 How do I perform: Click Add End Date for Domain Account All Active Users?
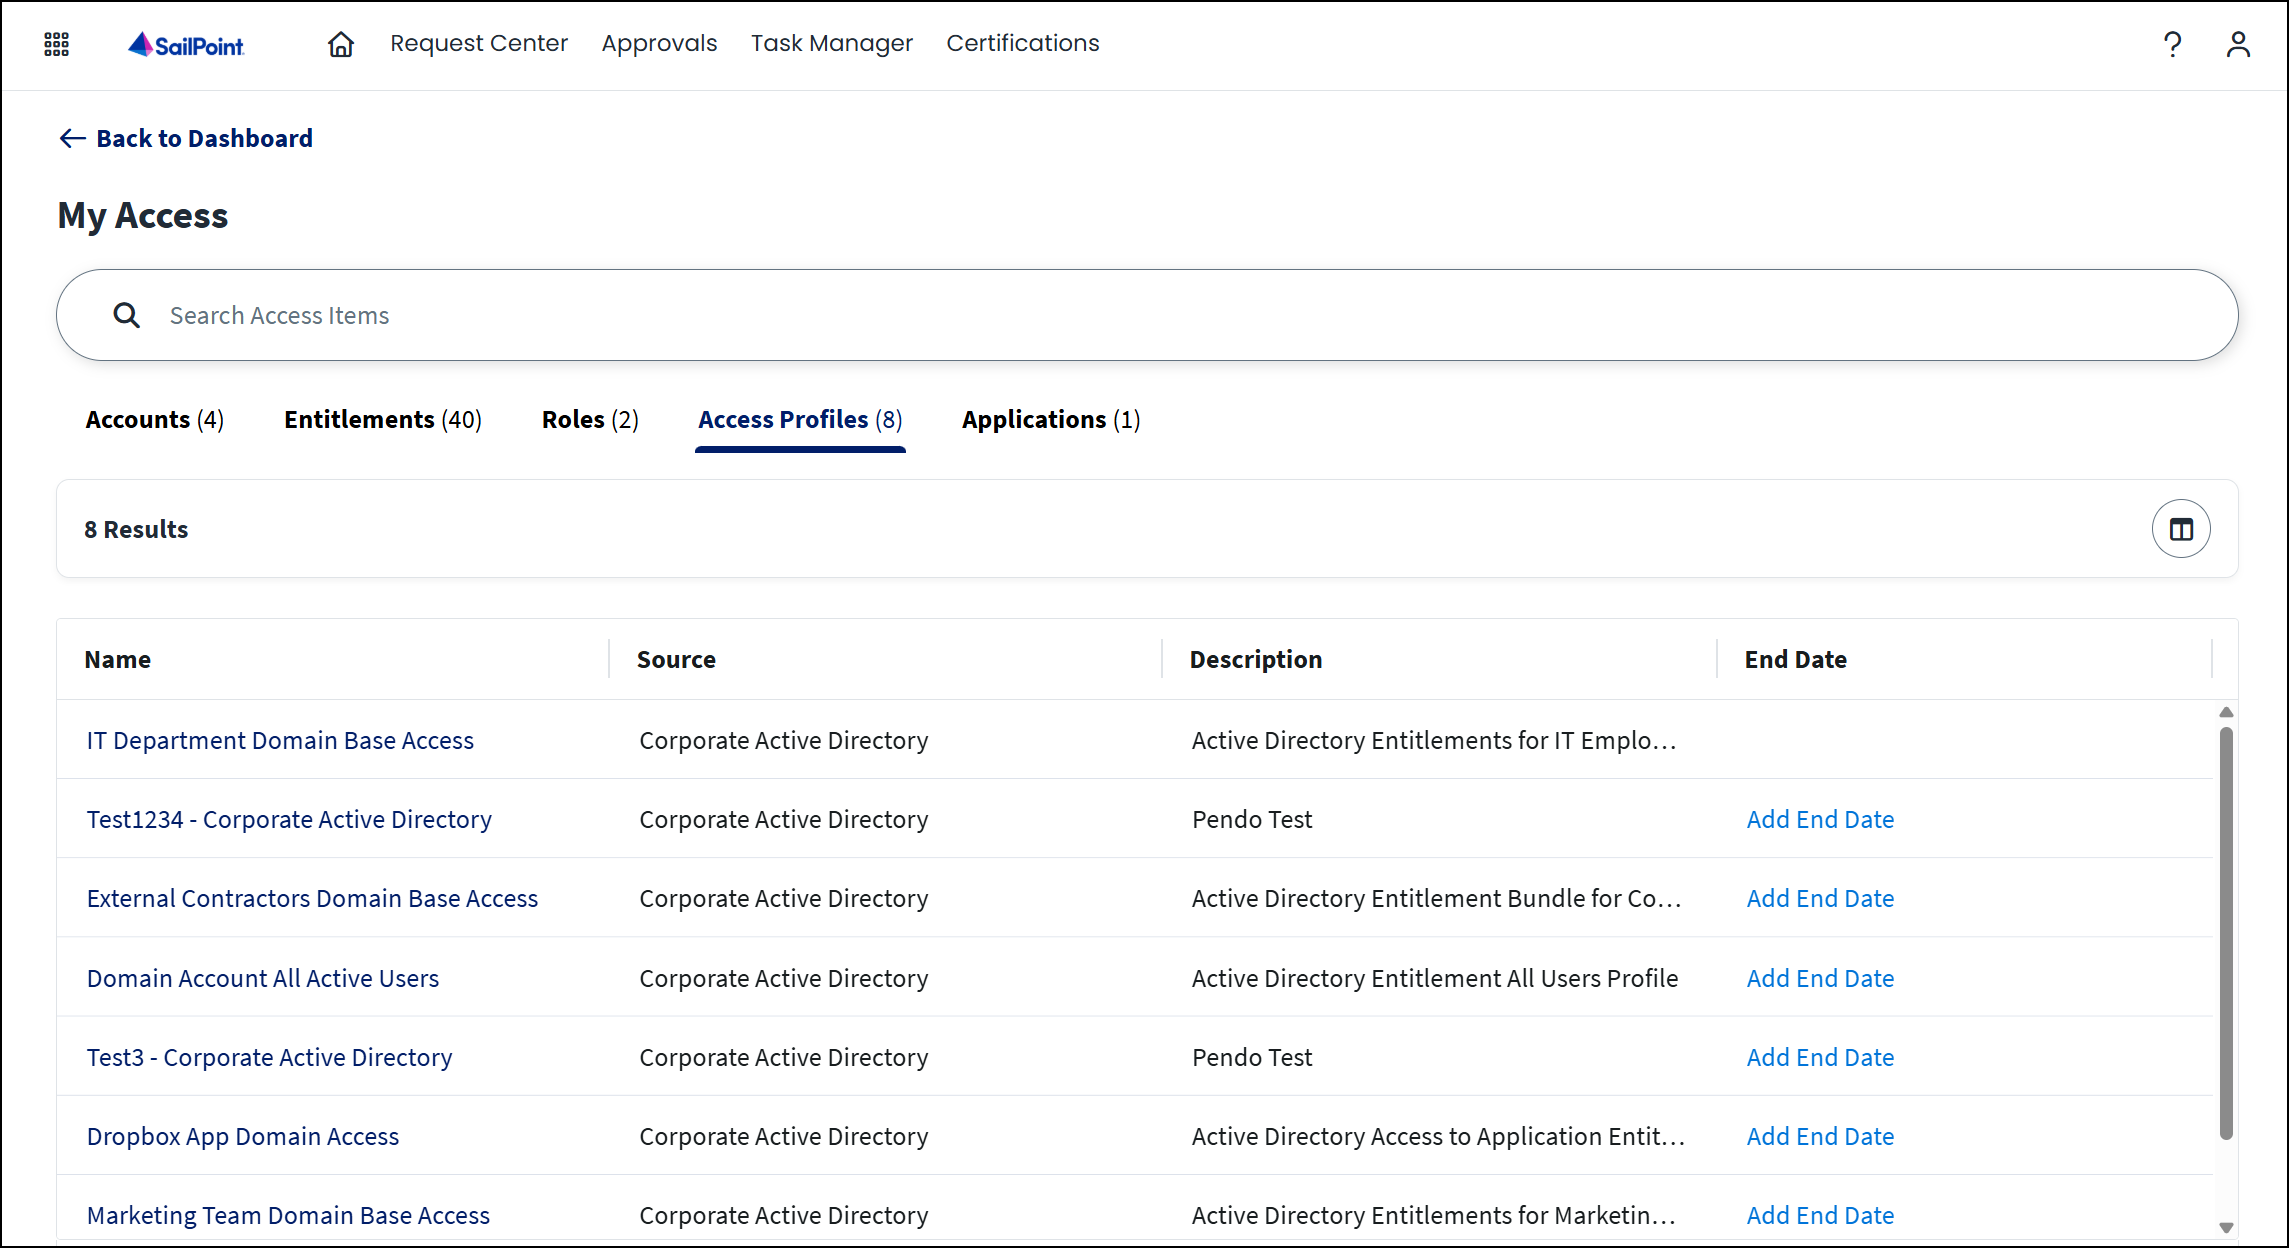point(1820,978)
